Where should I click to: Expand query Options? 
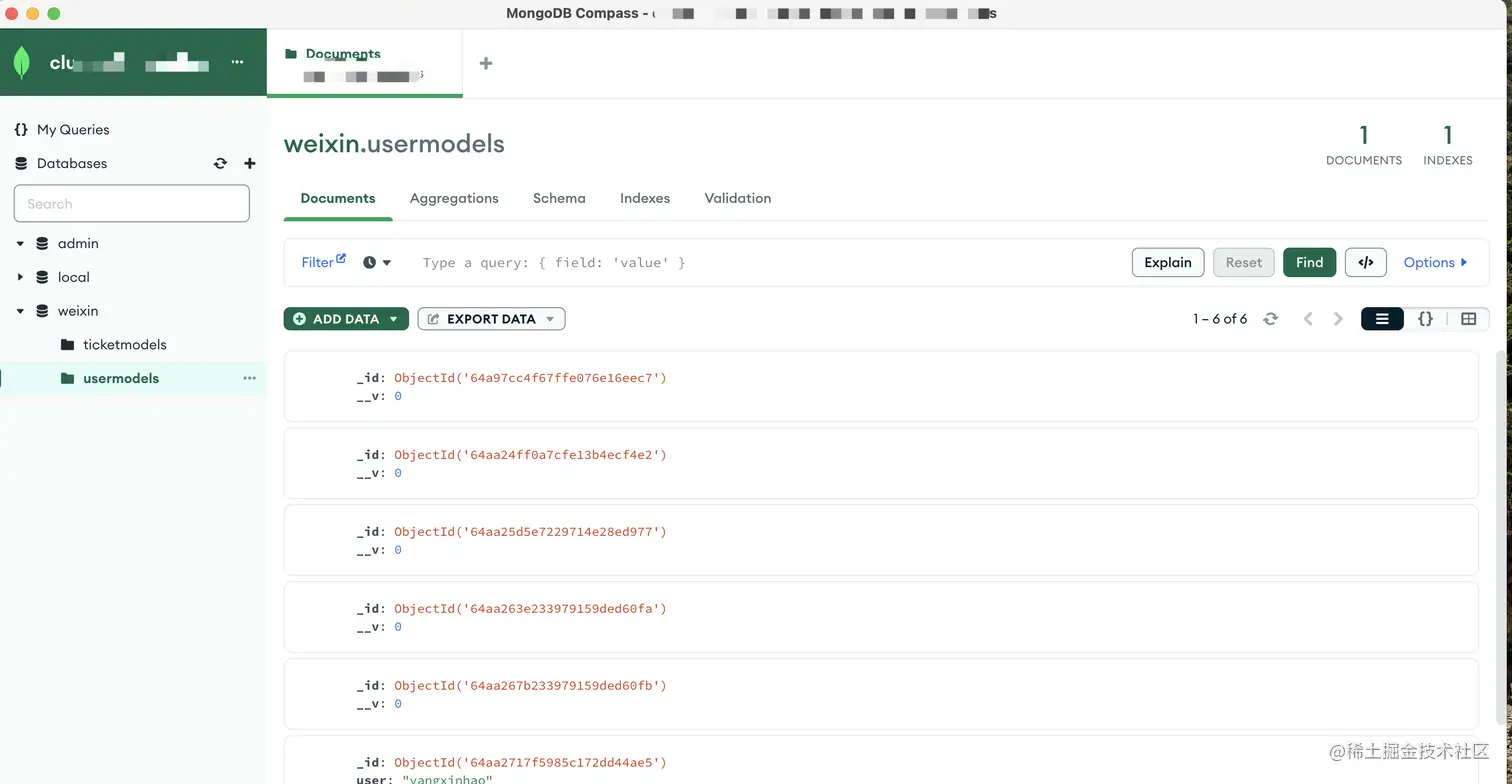[1435, 262]
